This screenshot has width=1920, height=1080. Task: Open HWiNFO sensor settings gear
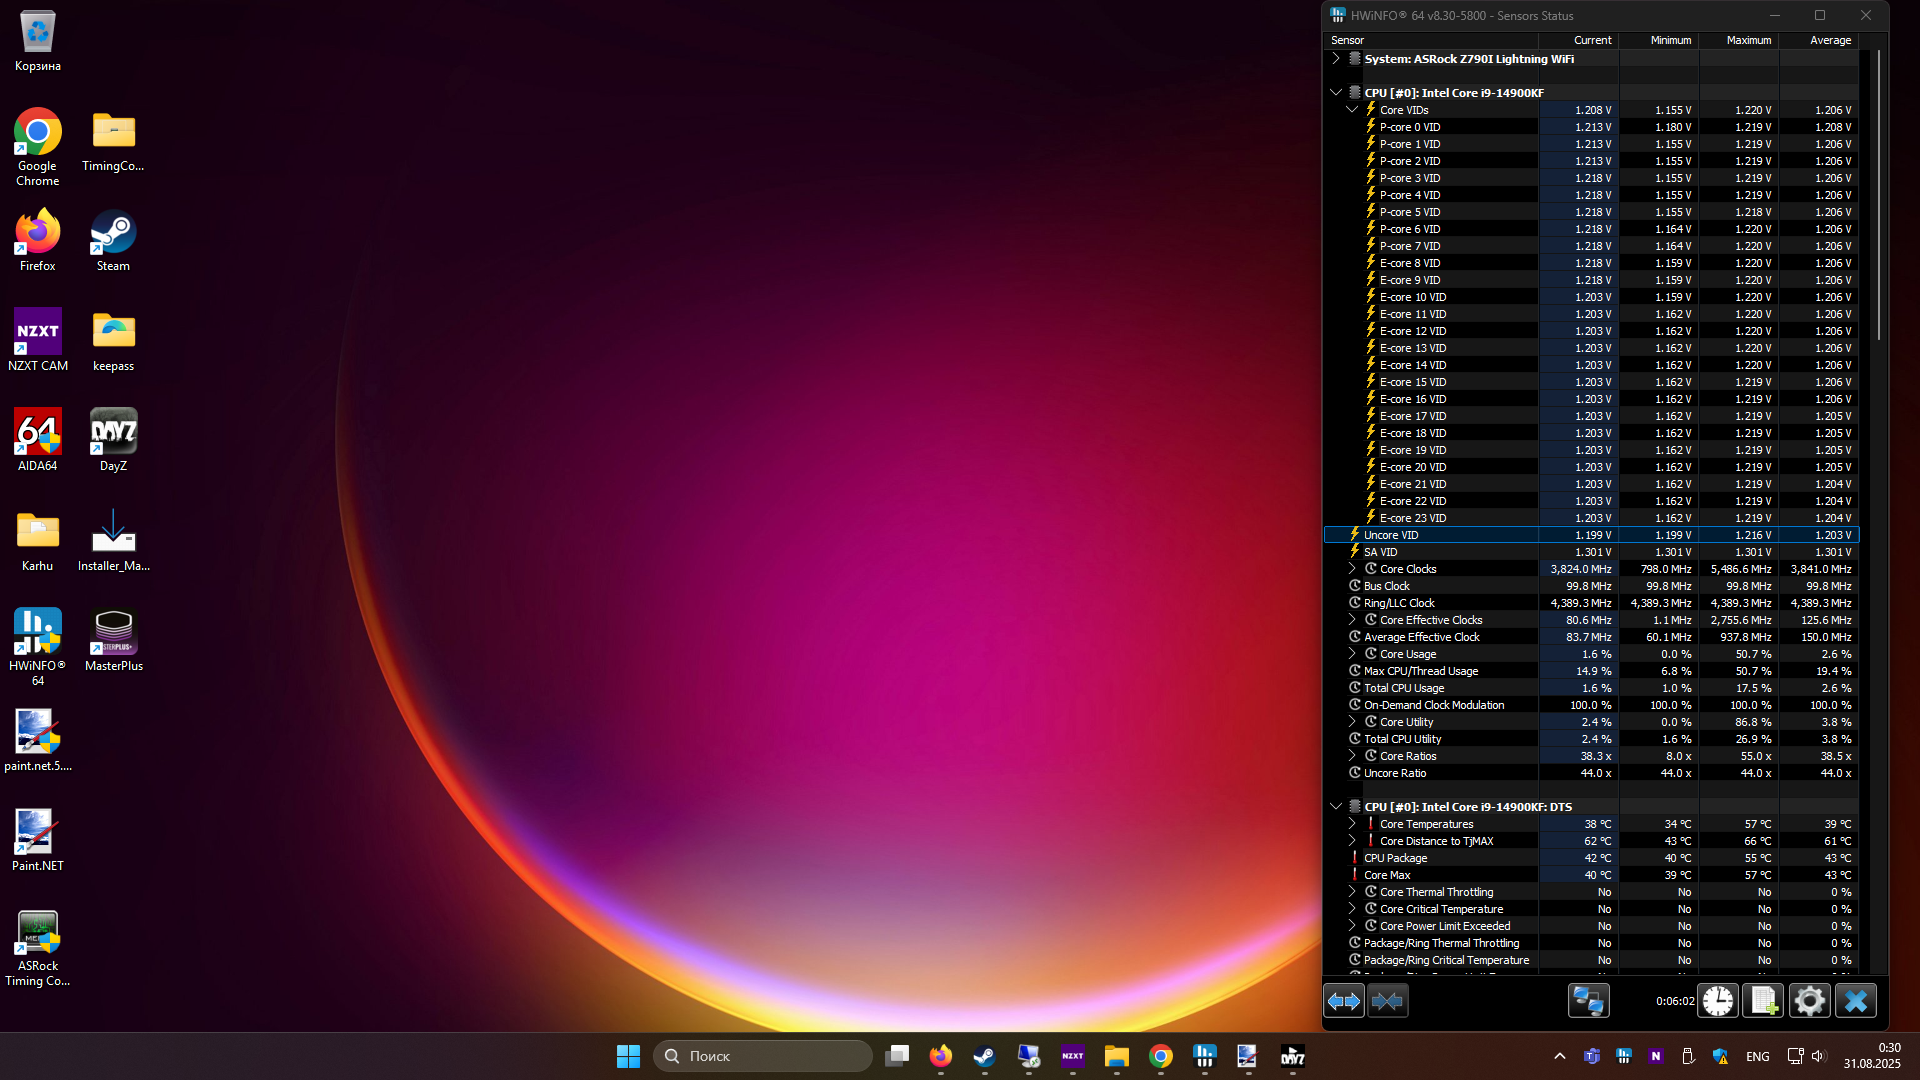1809,1001
